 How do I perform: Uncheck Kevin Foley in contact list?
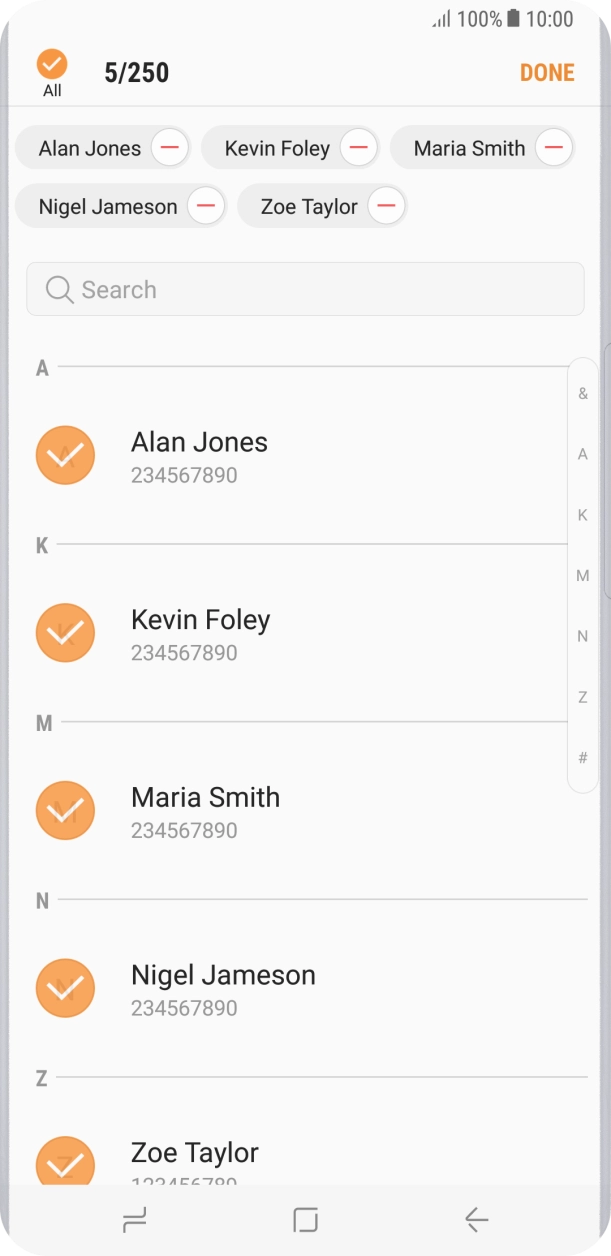coord(65,633)
